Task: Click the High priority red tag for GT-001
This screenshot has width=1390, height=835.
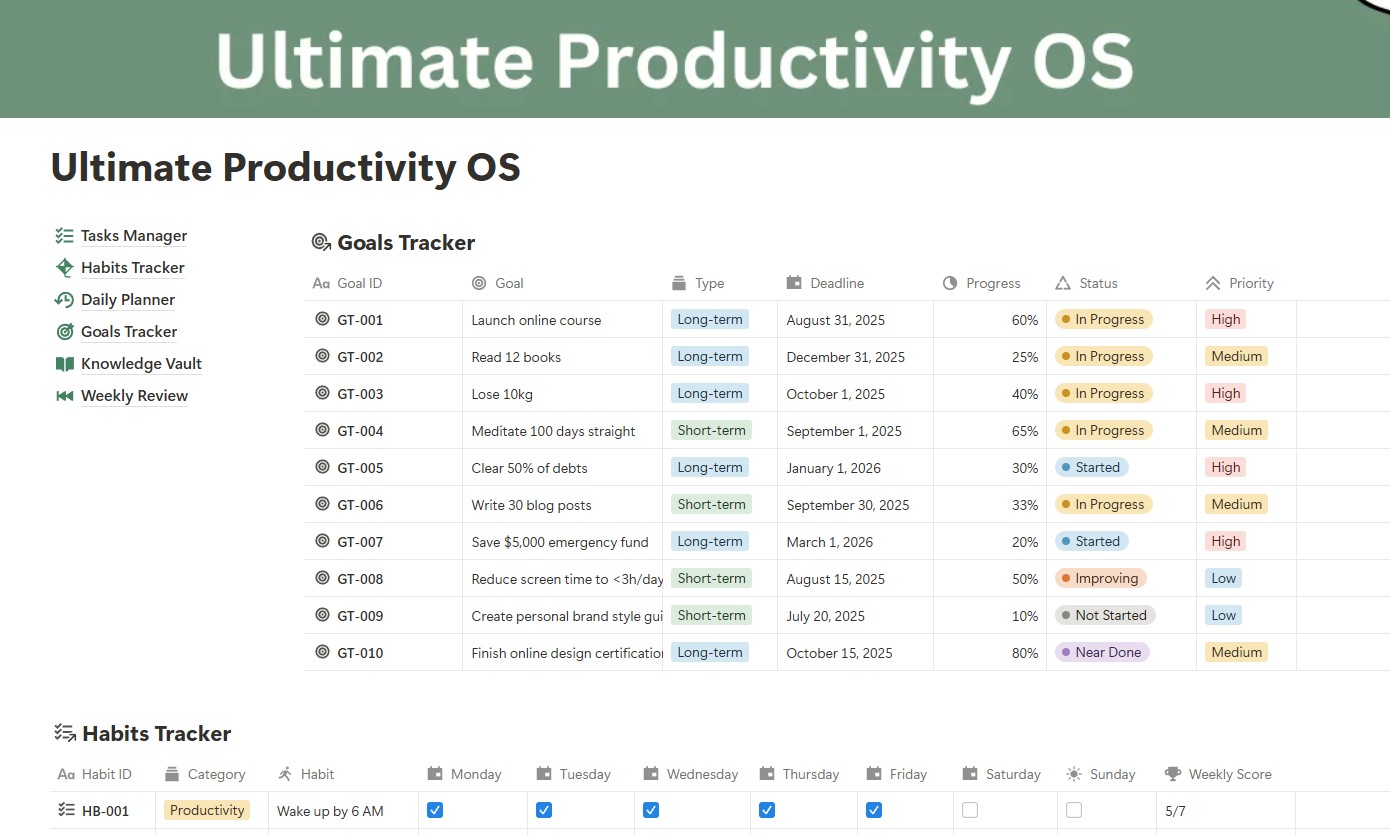Action: 1225,319
